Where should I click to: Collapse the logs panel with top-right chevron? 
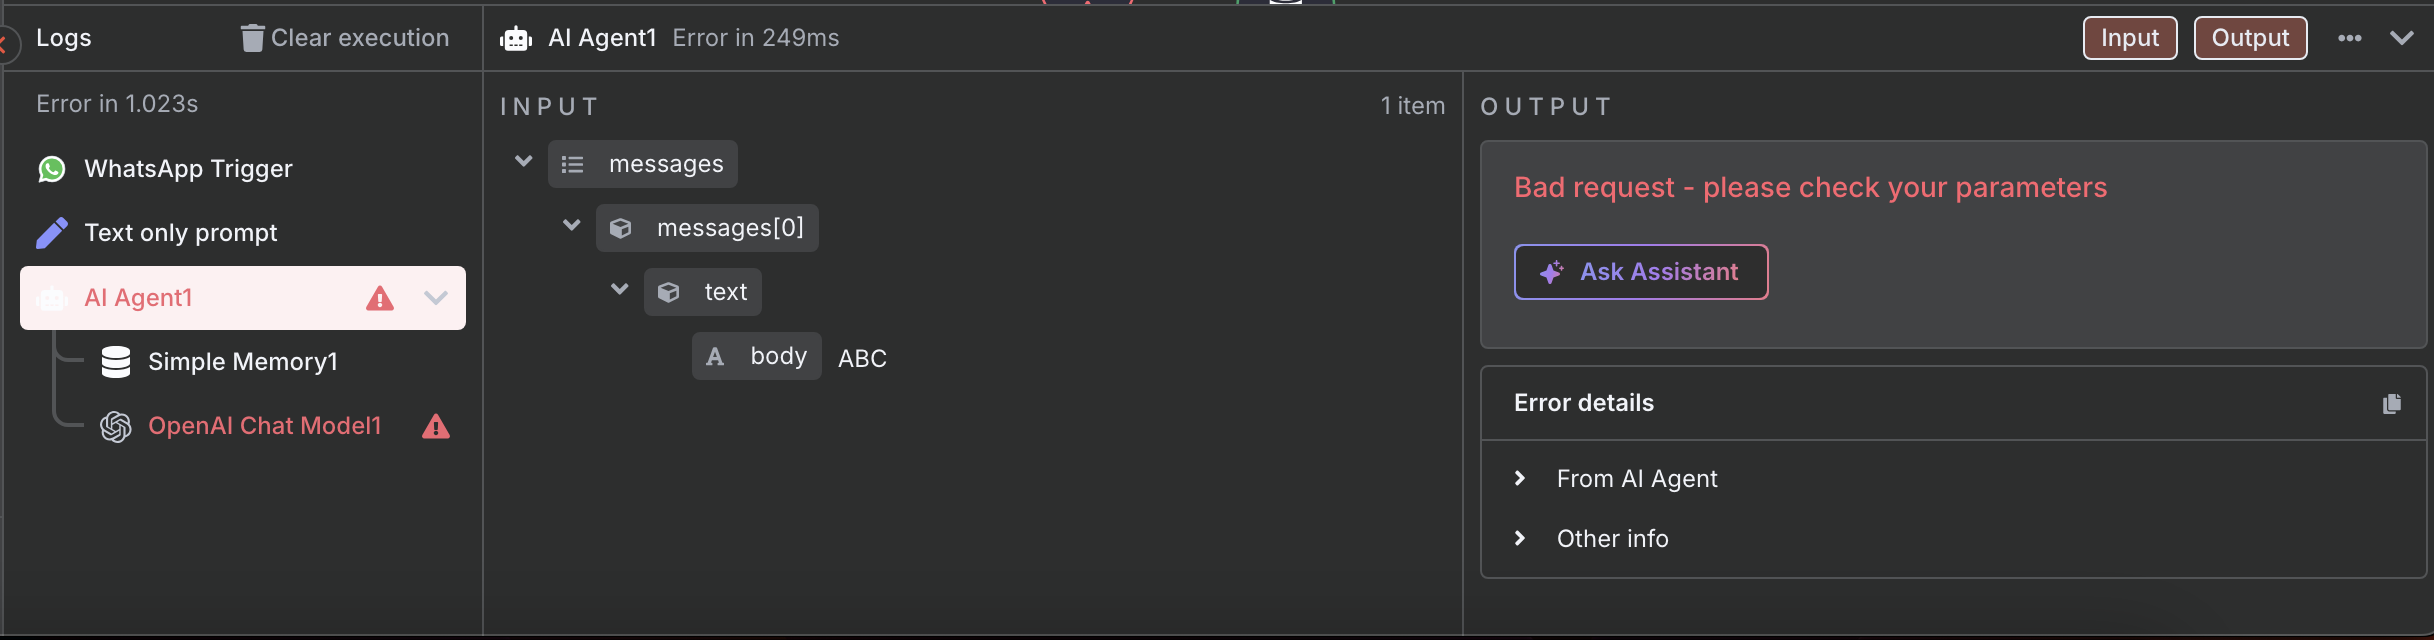(2402, 38)
